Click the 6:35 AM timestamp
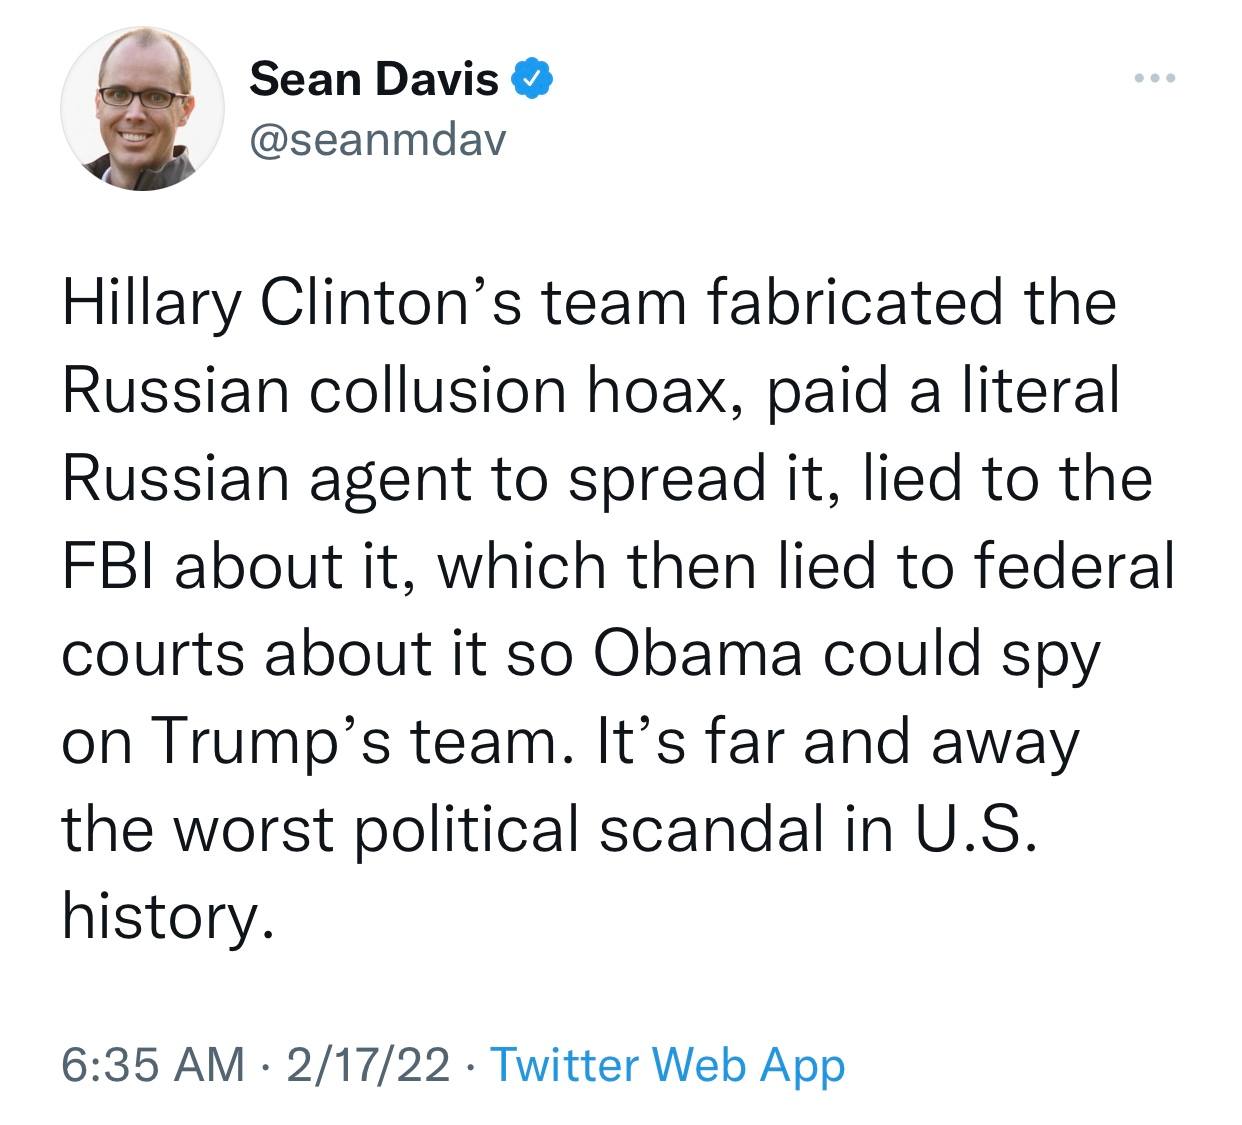The width and height of the screenshot is (1242, 1125). click(152, 1065)
